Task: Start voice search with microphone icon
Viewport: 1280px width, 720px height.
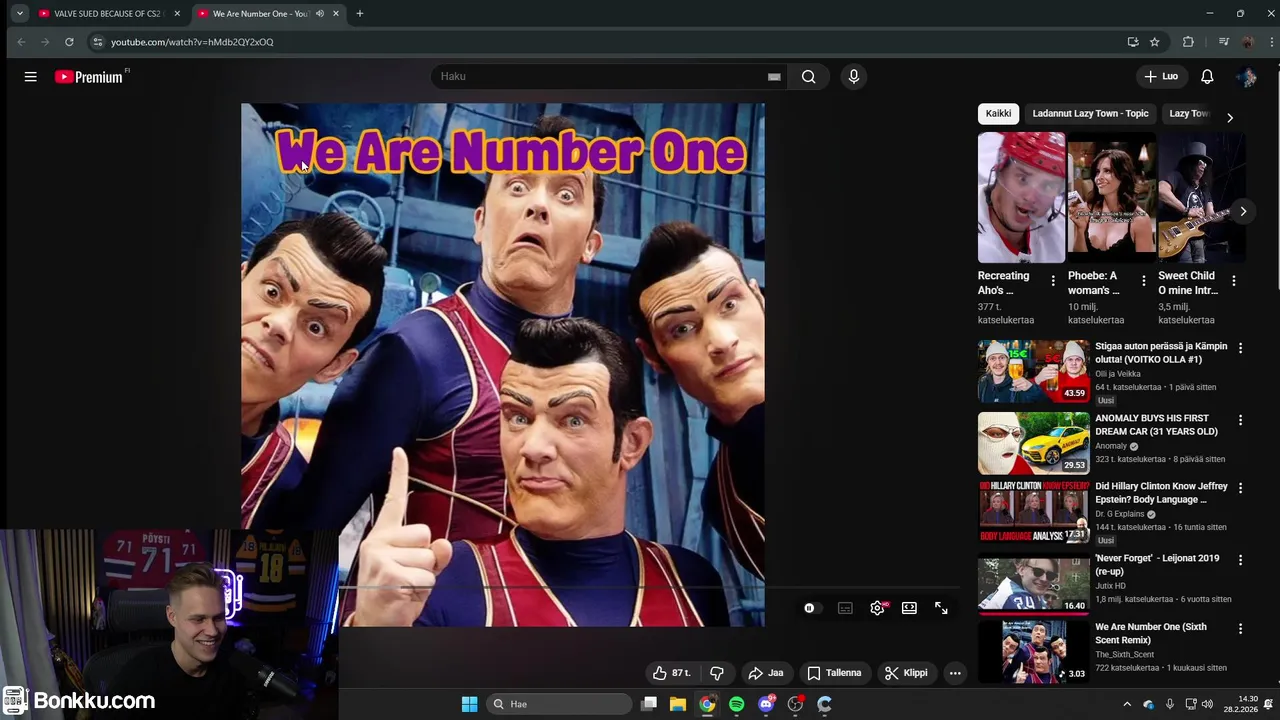Action: [853, 77]
